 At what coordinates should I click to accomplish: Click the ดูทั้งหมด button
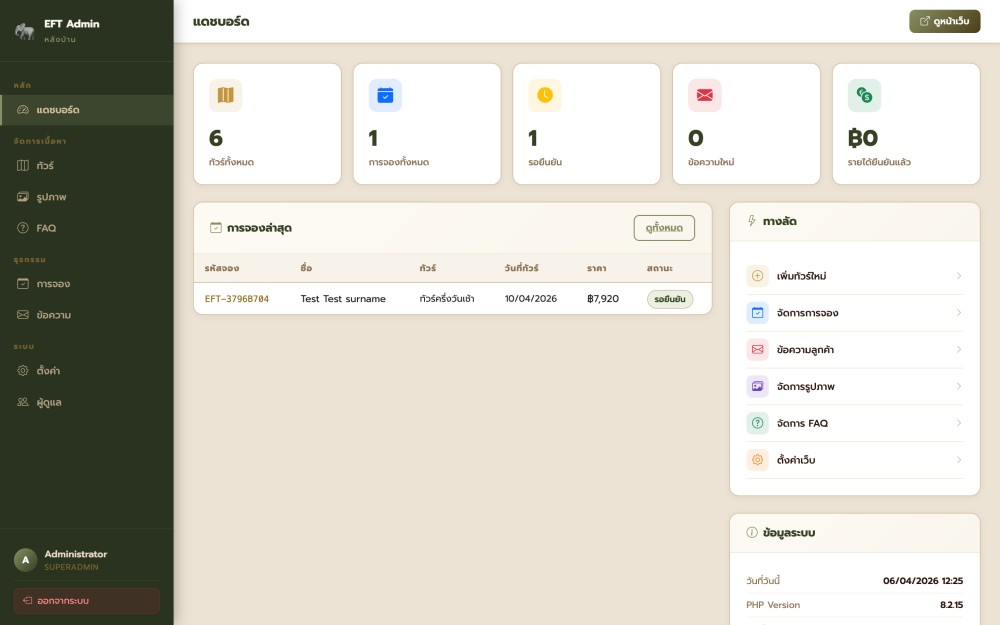click(x=664, y=228)
